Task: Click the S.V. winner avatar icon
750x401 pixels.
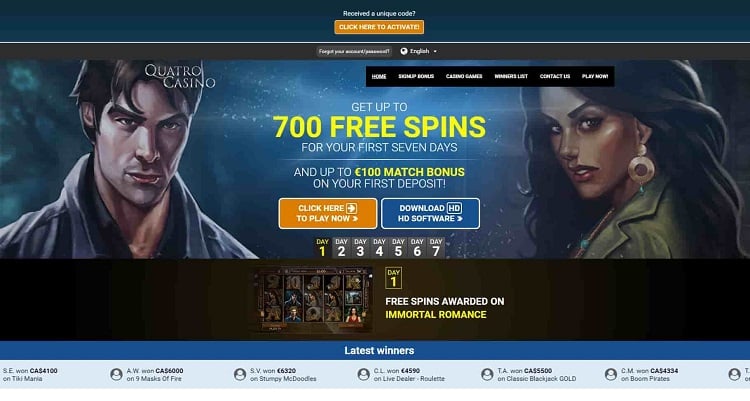Action: (x=240, y=374)
